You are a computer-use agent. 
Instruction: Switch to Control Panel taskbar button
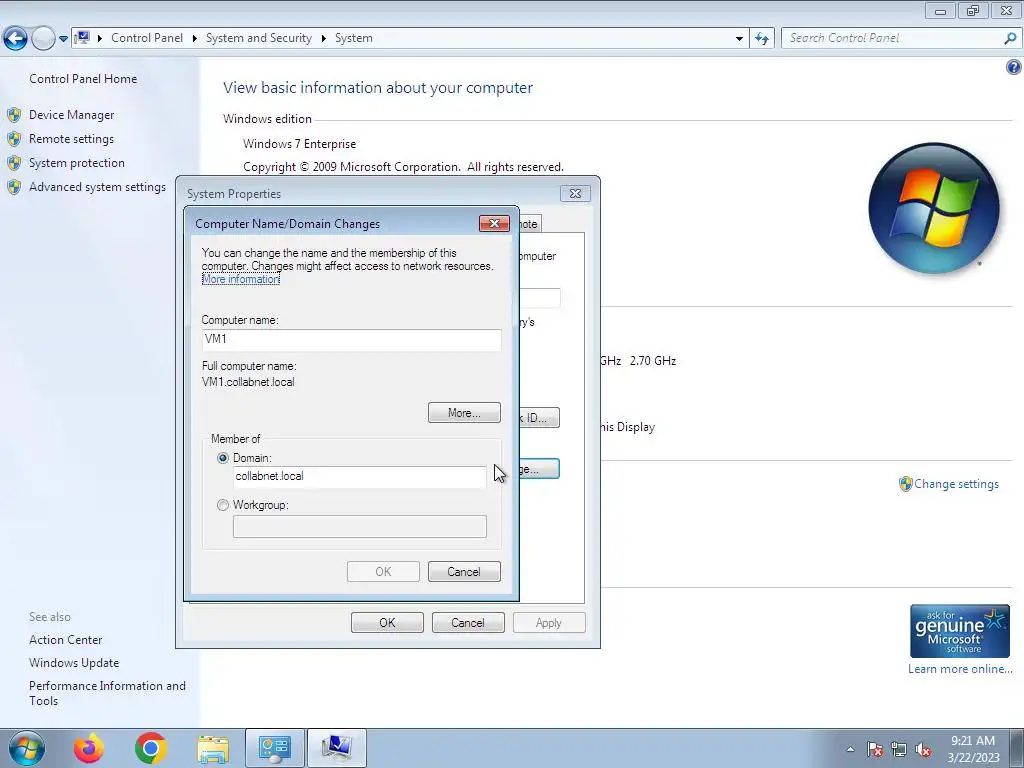(275, 748)
